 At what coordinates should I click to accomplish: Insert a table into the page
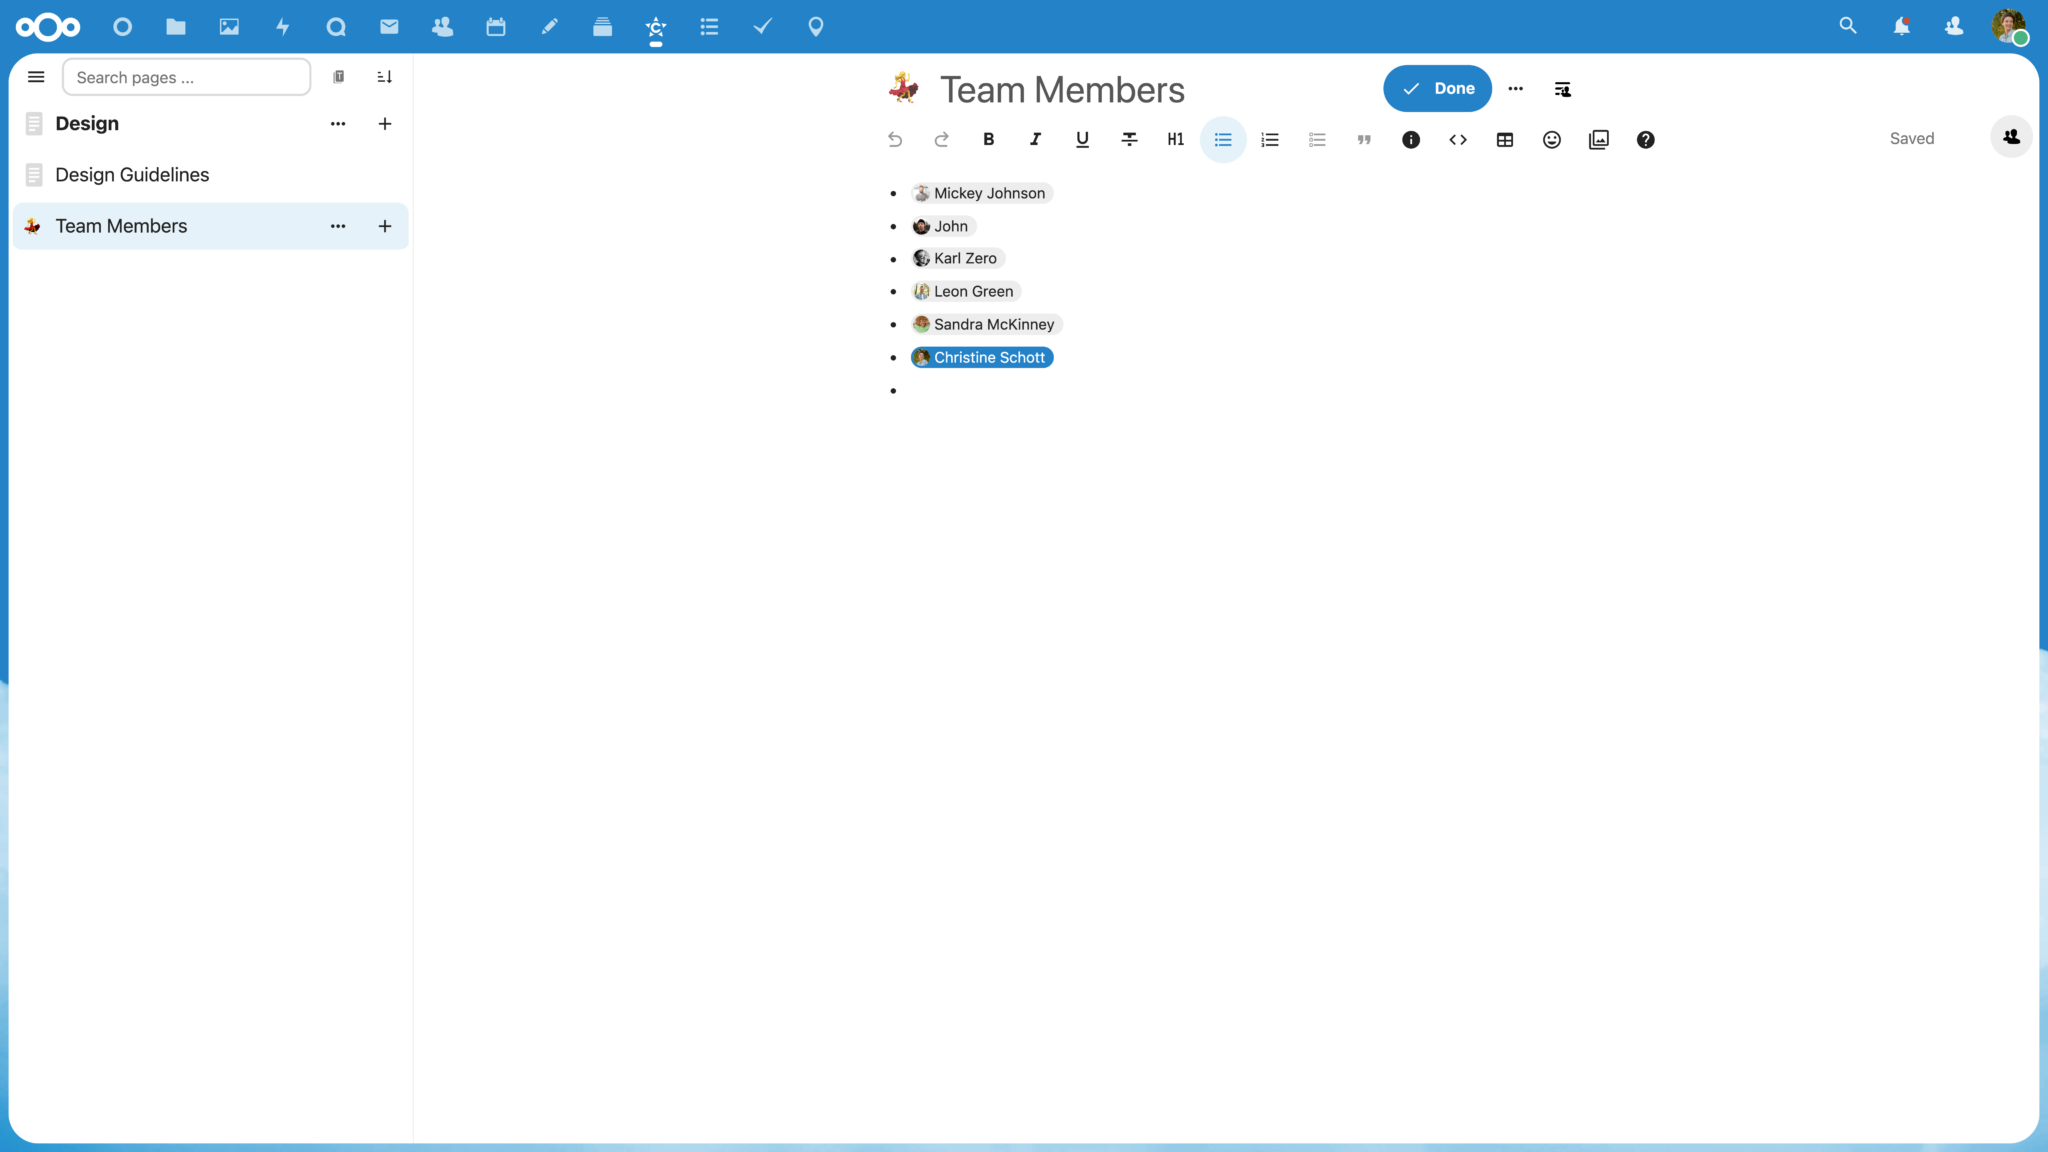pyautogui.click(x=1505, y=139)
